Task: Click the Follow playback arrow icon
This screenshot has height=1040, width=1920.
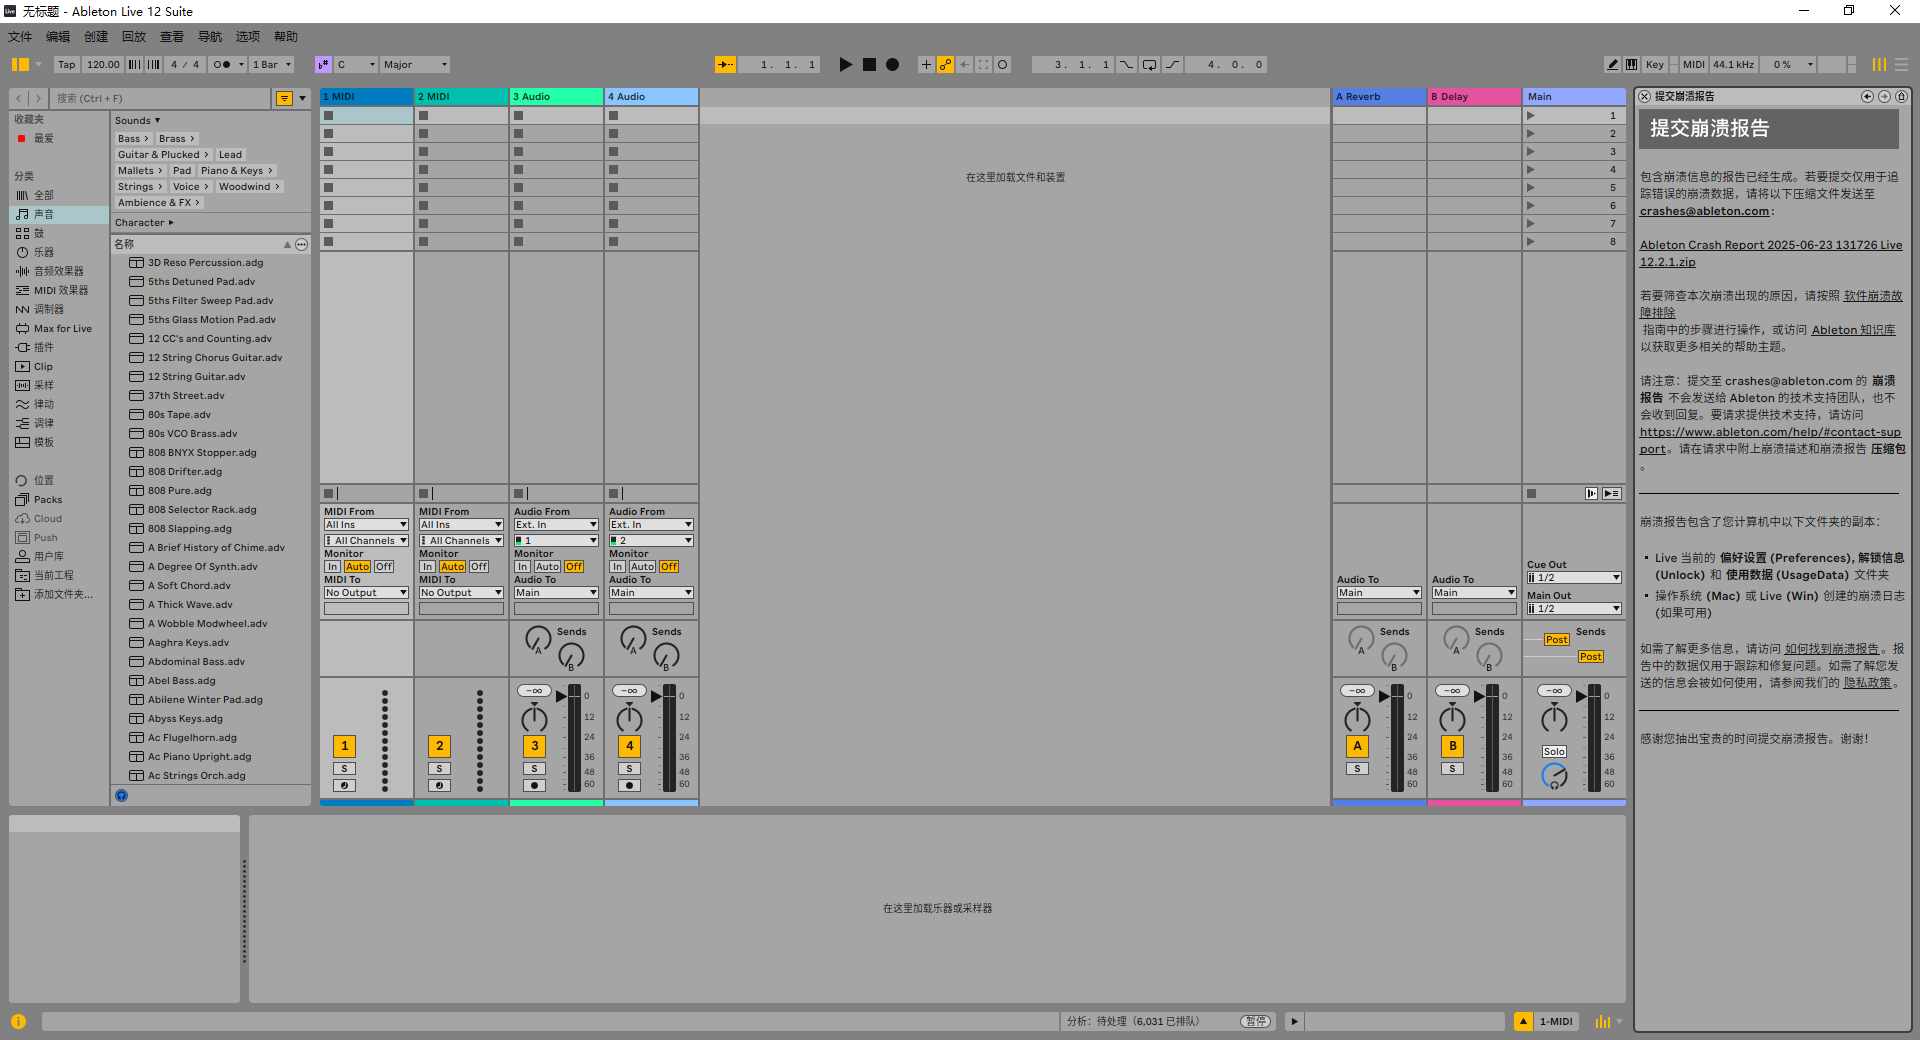Action: click(725, 65)
